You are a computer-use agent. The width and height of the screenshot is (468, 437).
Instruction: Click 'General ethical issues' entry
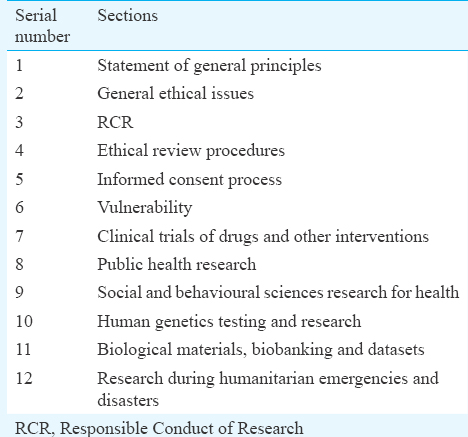pos(175,93)
